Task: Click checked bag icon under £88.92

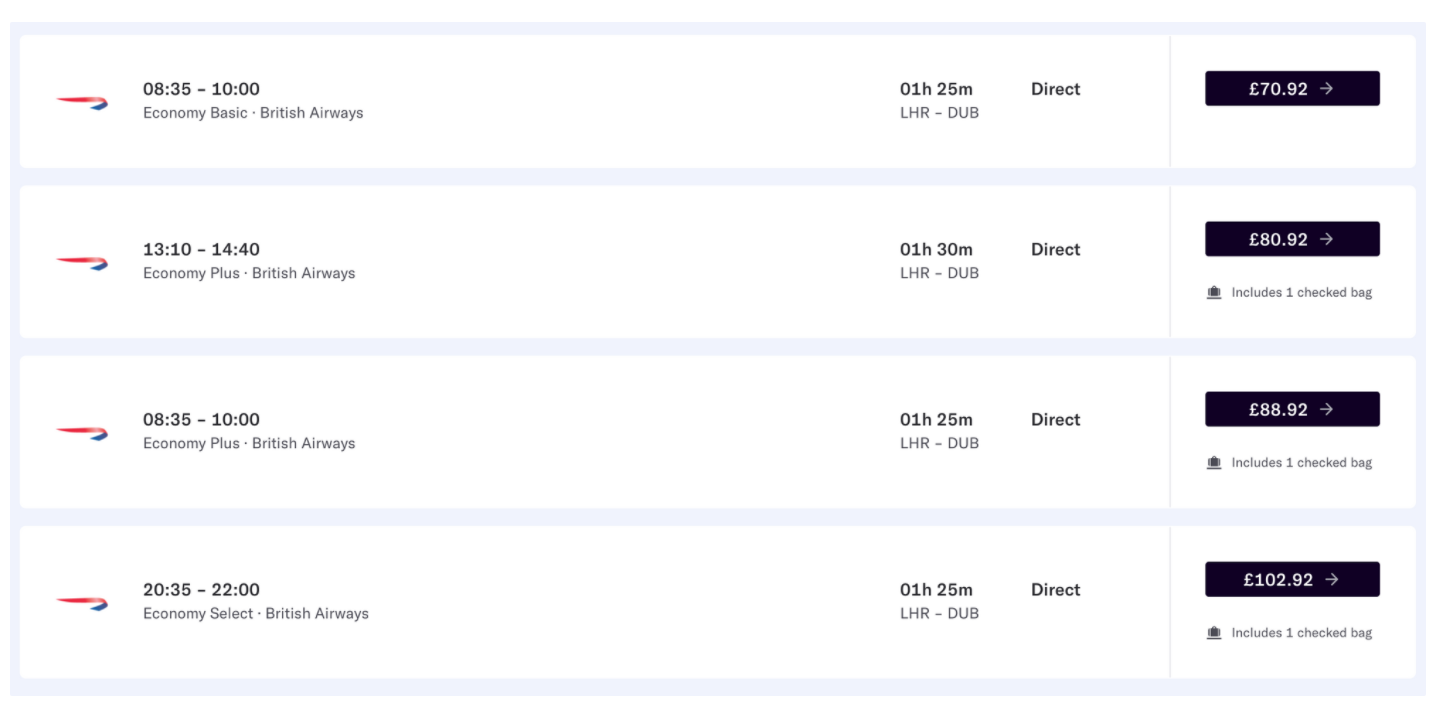Action: [x=1214, y=463]
